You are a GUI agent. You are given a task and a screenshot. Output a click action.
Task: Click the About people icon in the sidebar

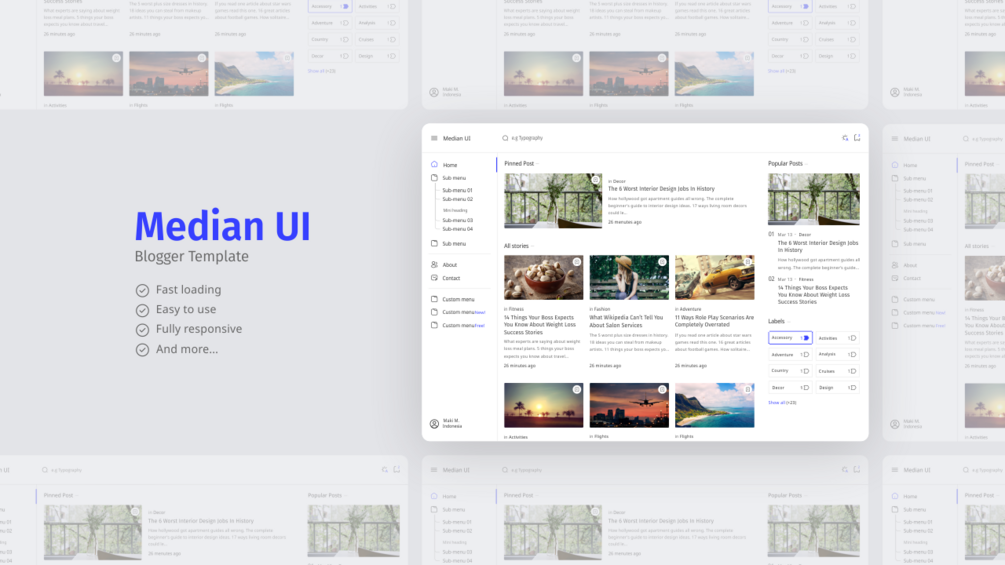coord(434,265)
